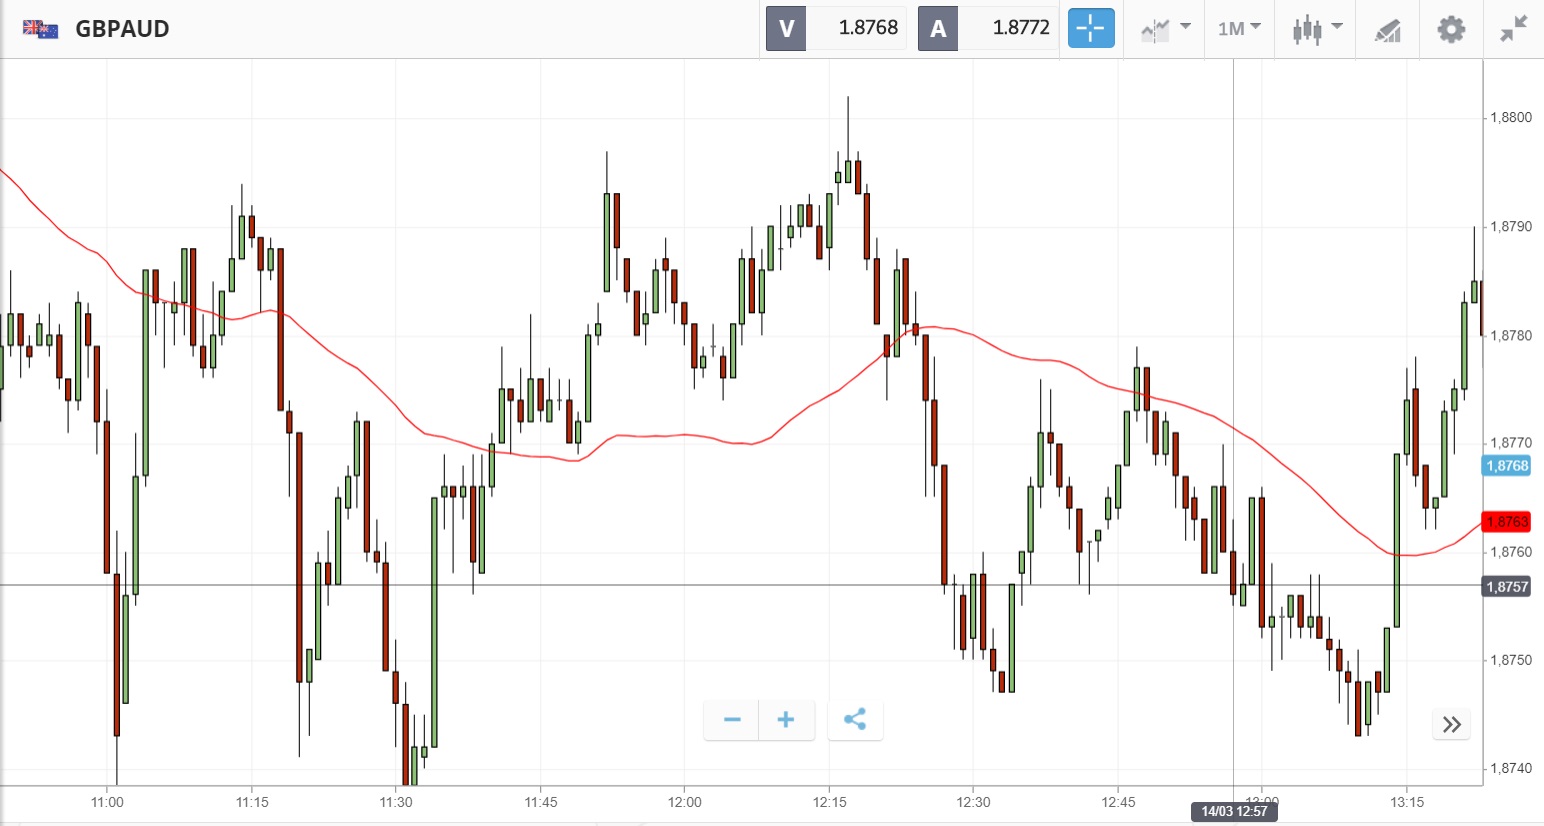Zoom in with the plus button
The width and height of the screenshot is (1544, 826).
pyautogui.click(x=786, y=720)
